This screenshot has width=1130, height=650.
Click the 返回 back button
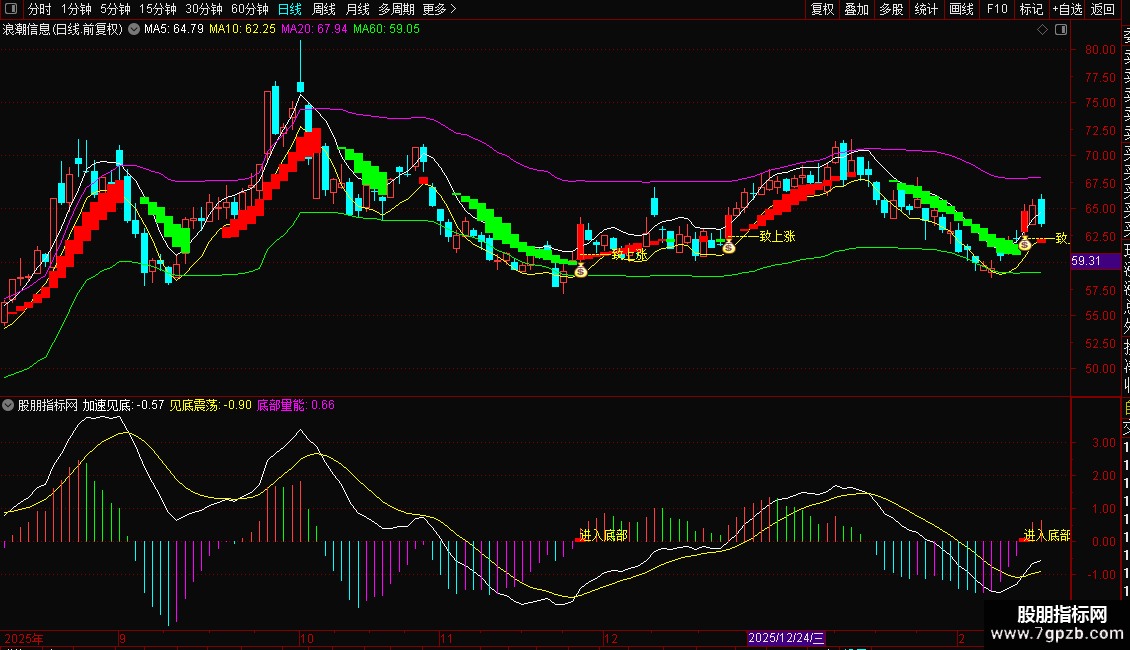pyautogui.click(x=1103, y=9)
